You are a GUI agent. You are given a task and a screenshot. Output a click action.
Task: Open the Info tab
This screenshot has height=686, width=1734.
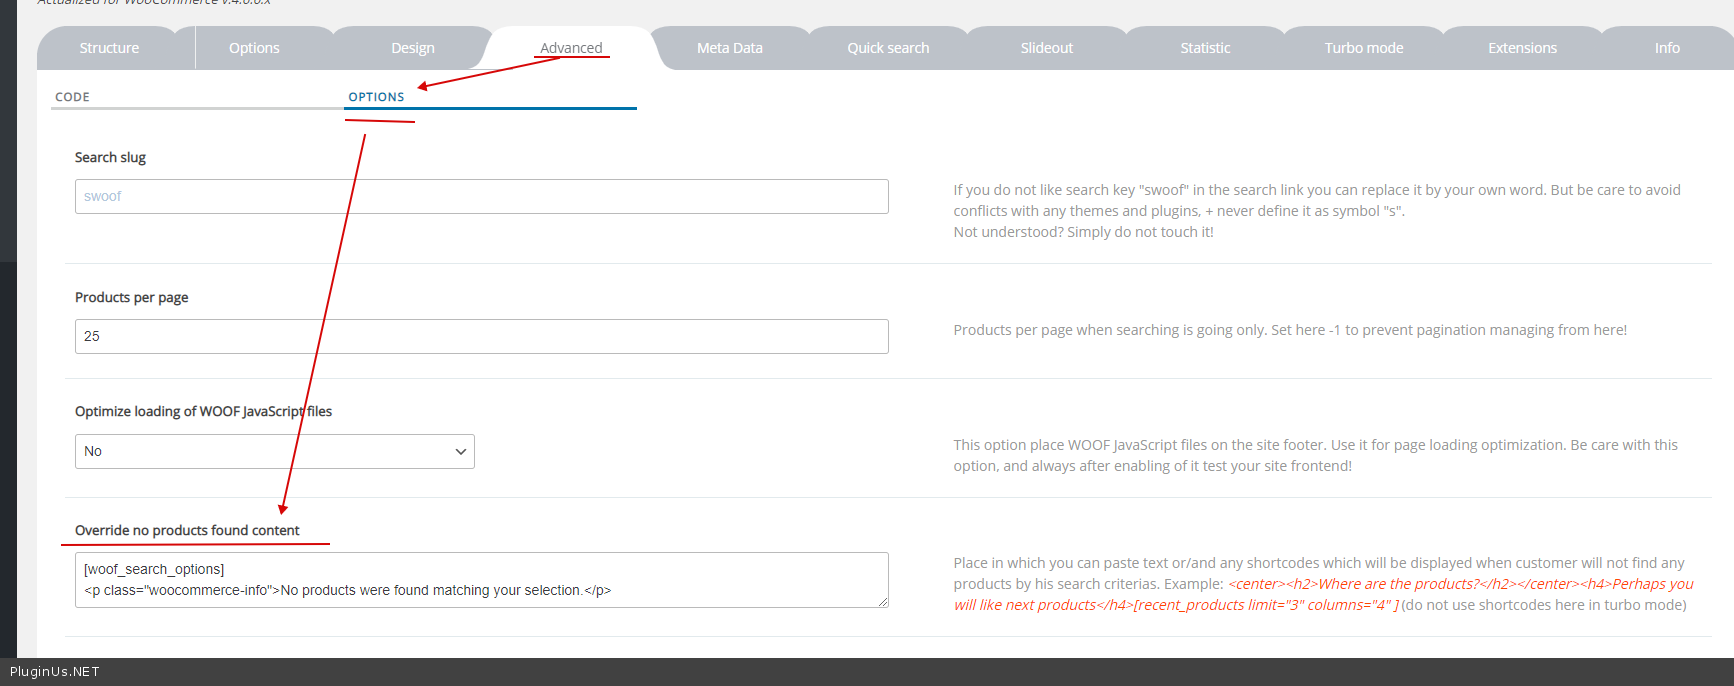(1666, 48)
